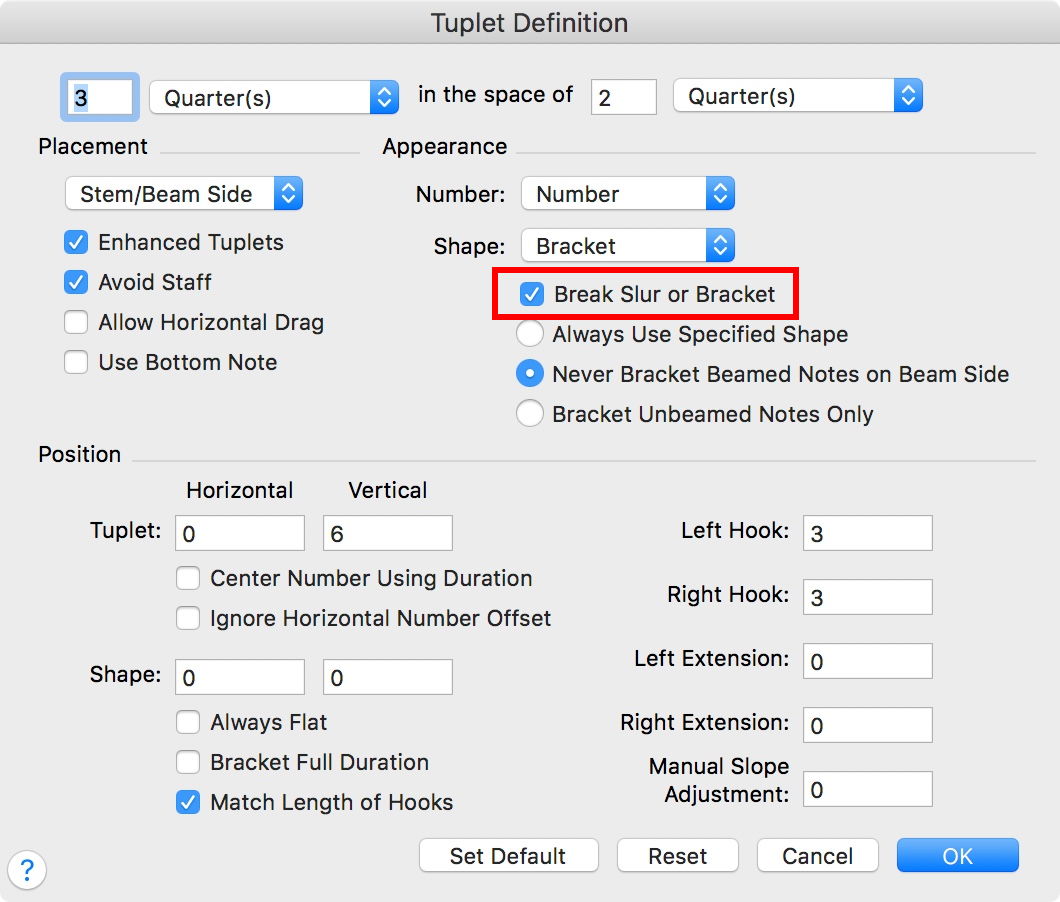Check the Use Bottom Note box

pos(76,363)
